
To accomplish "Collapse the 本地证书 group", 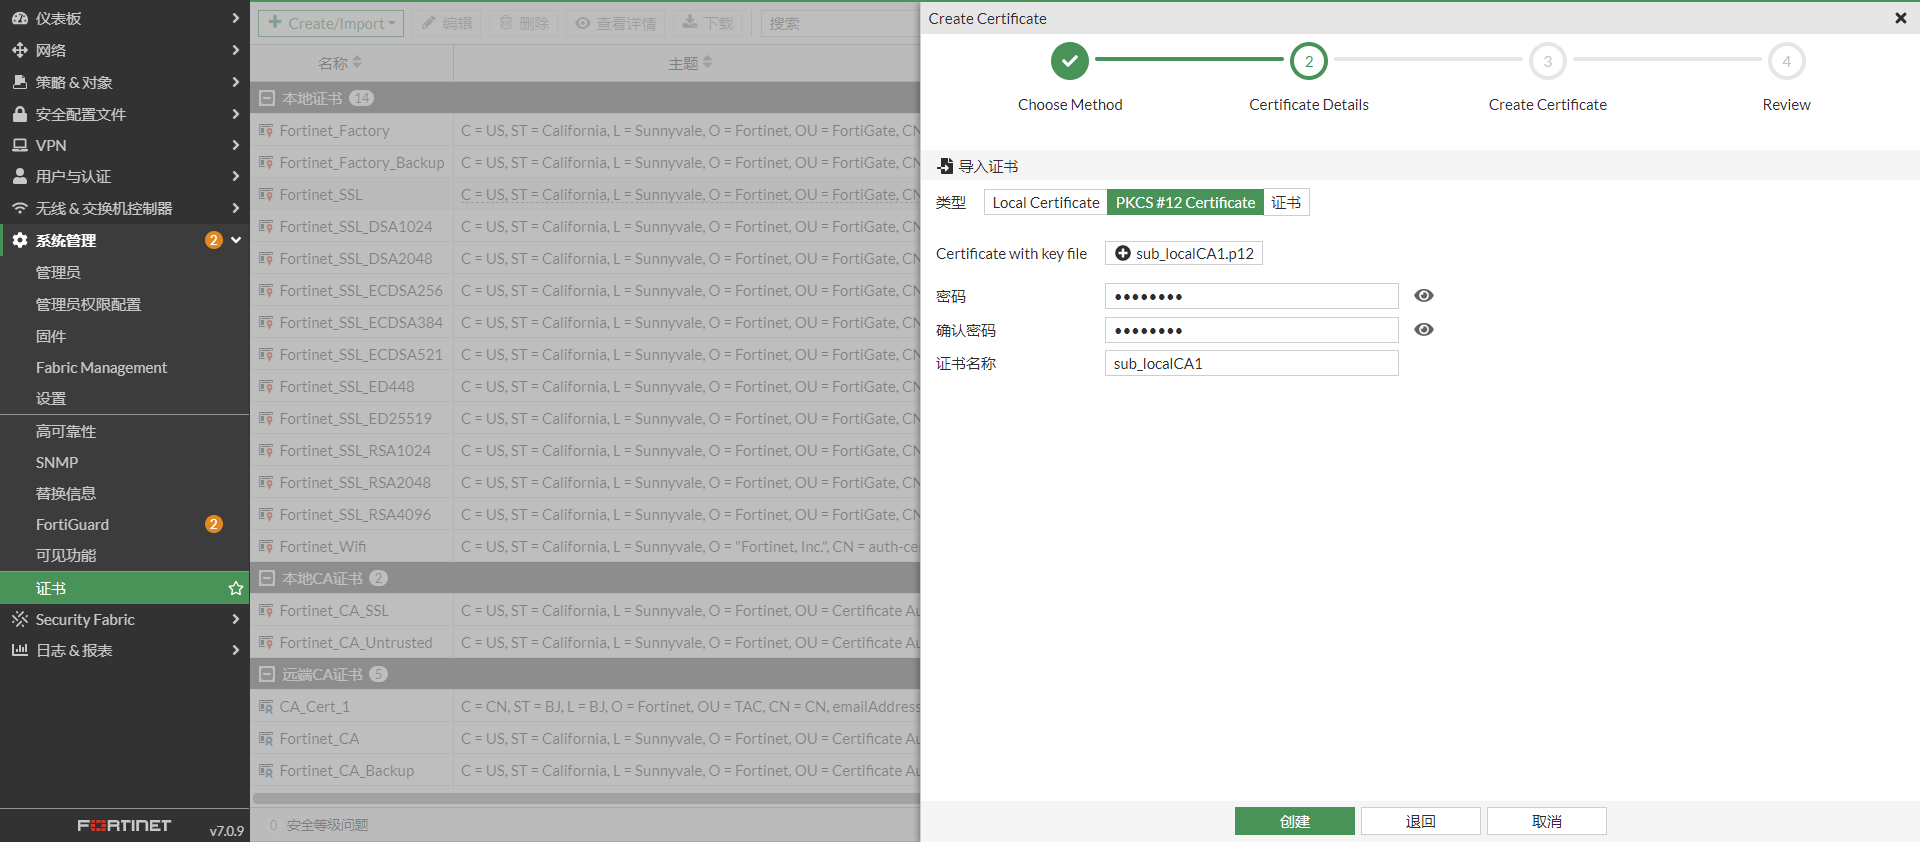I will point(267,98).
